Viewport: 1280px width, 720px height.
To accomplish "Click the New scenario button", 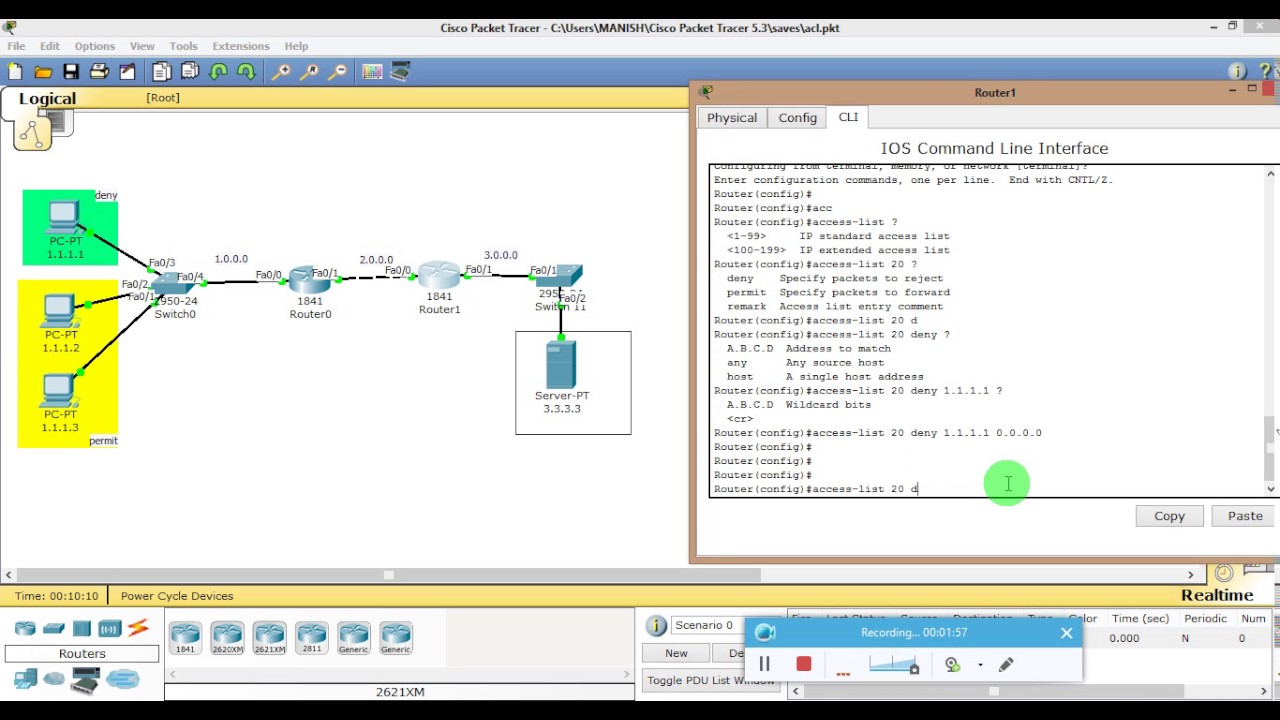I will tap(676, 653).
